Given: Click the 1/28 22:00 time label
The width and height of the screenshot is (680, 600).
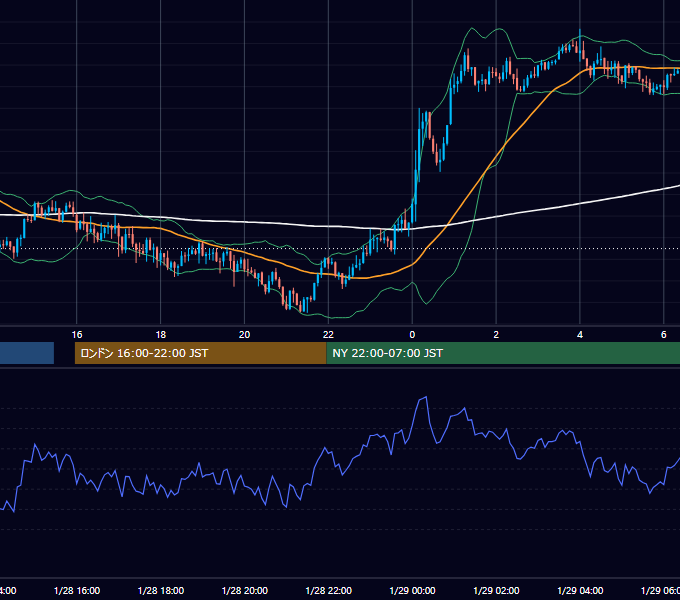Looking at the screenshot, I should [329, 590].
